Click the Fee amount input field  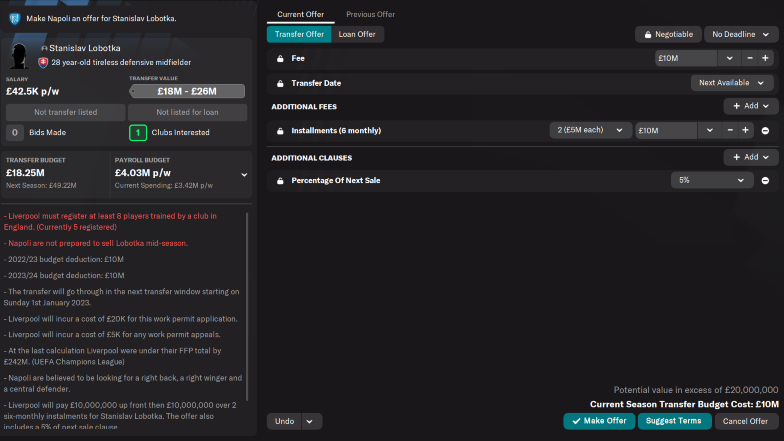tap(686, 58)
